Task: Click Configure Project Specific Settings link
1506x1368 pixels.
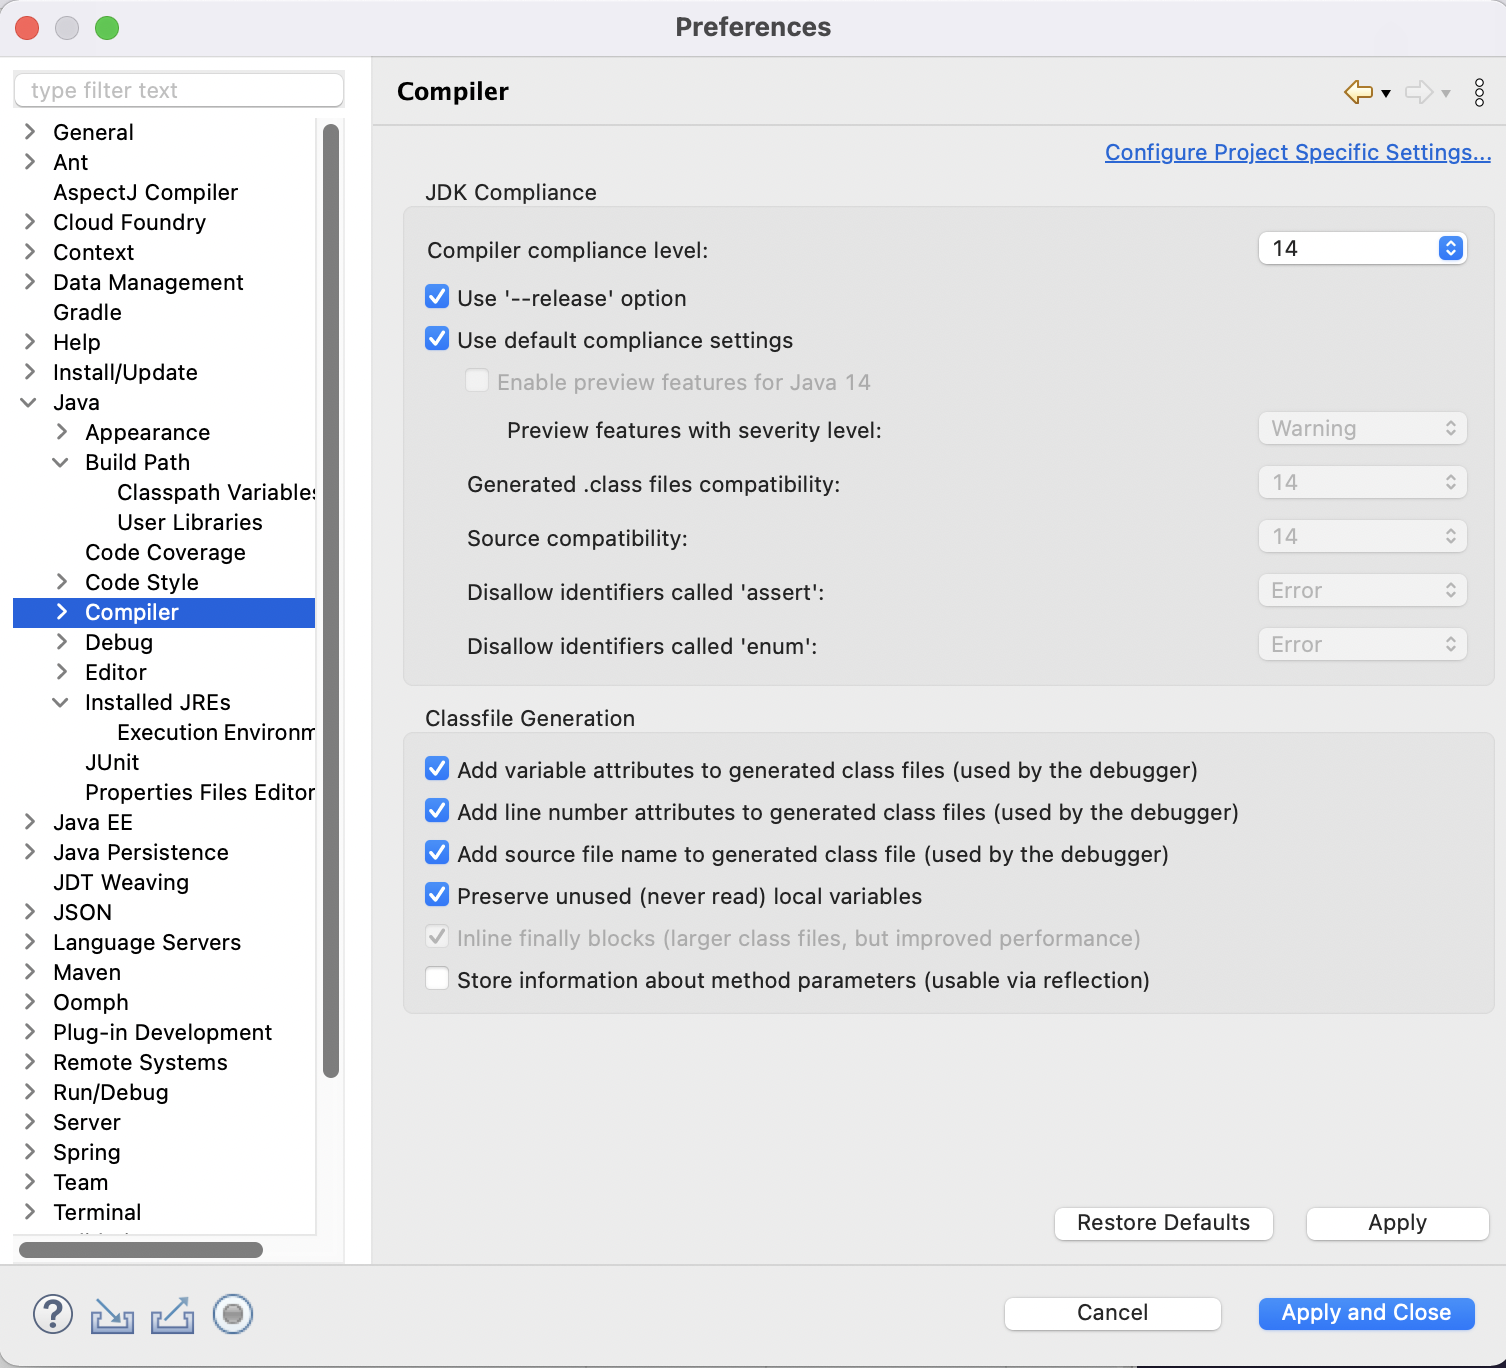Action: [1297, 152]
